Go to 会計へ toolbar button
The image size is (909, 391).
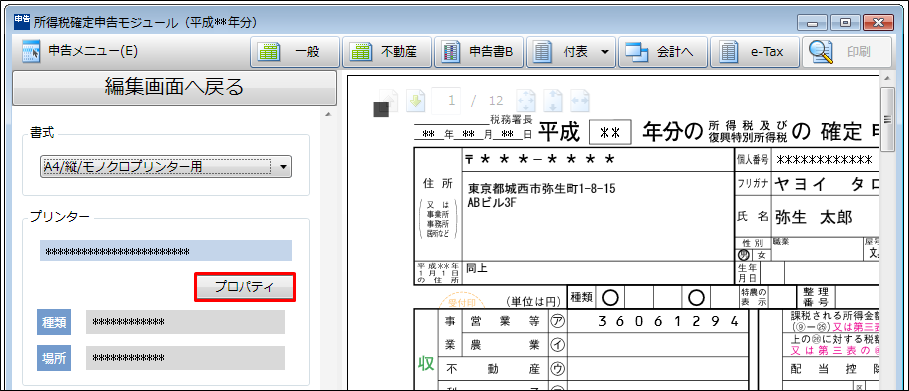click(x=664, y=52)
